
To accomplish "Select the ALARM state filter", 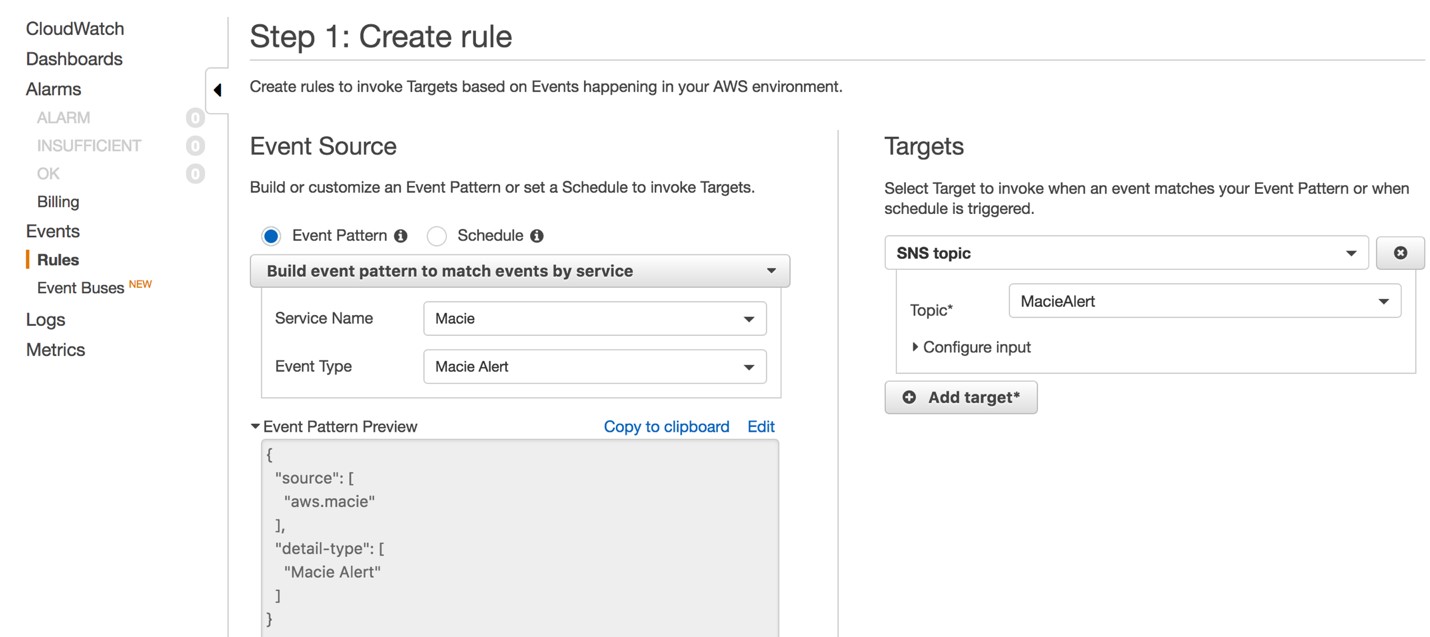I will pos(63,117).
